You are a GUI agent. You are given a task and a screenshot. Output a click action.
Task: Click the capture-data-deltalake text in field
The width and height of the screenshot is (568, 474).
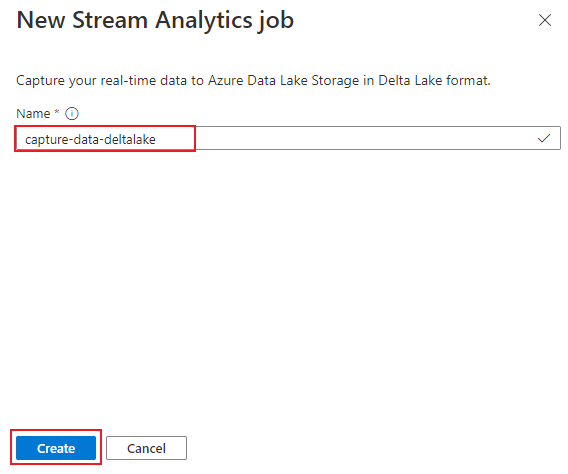point(90,139)
